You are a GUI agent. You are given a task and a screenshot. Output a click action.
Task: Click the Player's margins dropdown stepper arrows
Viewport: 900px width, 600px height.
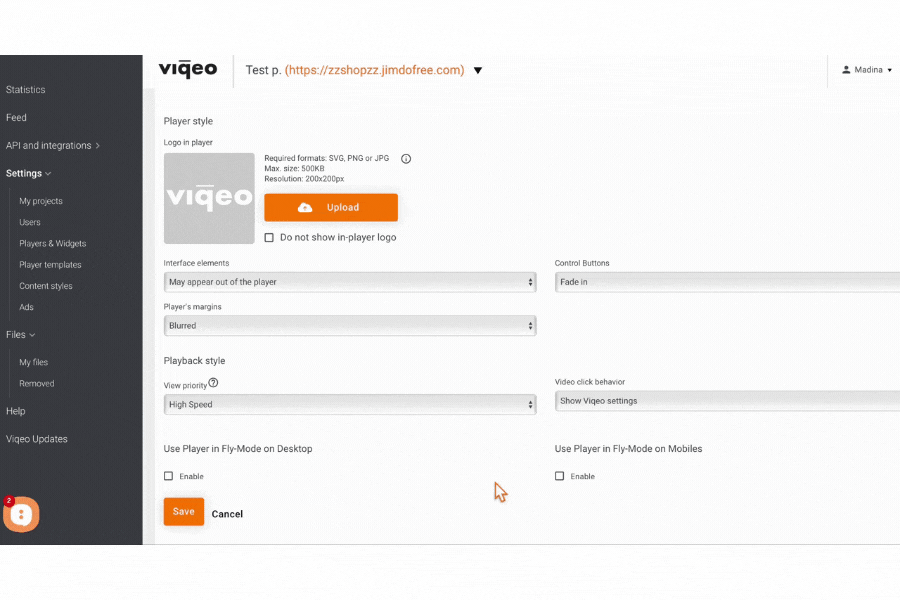tap(529, 325)
